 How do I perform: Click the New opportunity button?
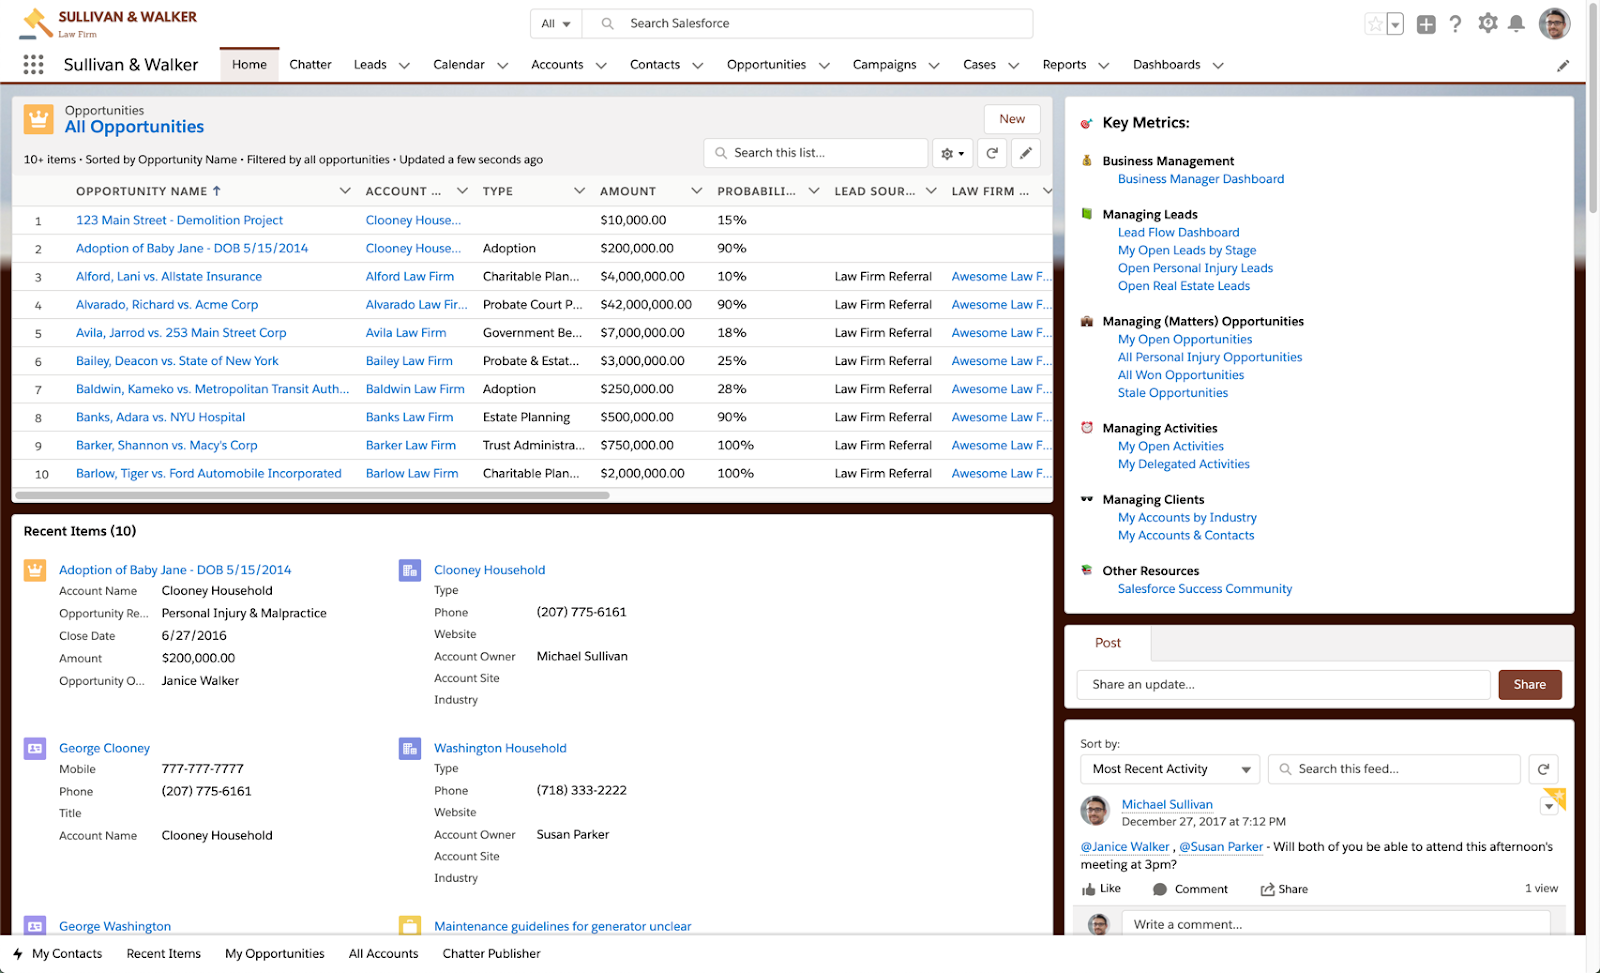(1012, 119)
